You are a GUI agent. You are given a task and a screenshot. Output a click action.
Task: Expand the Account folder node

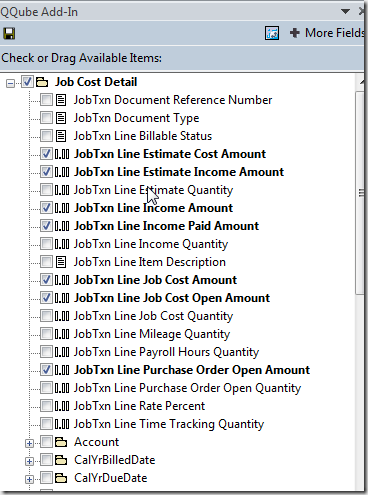(29, 443)
